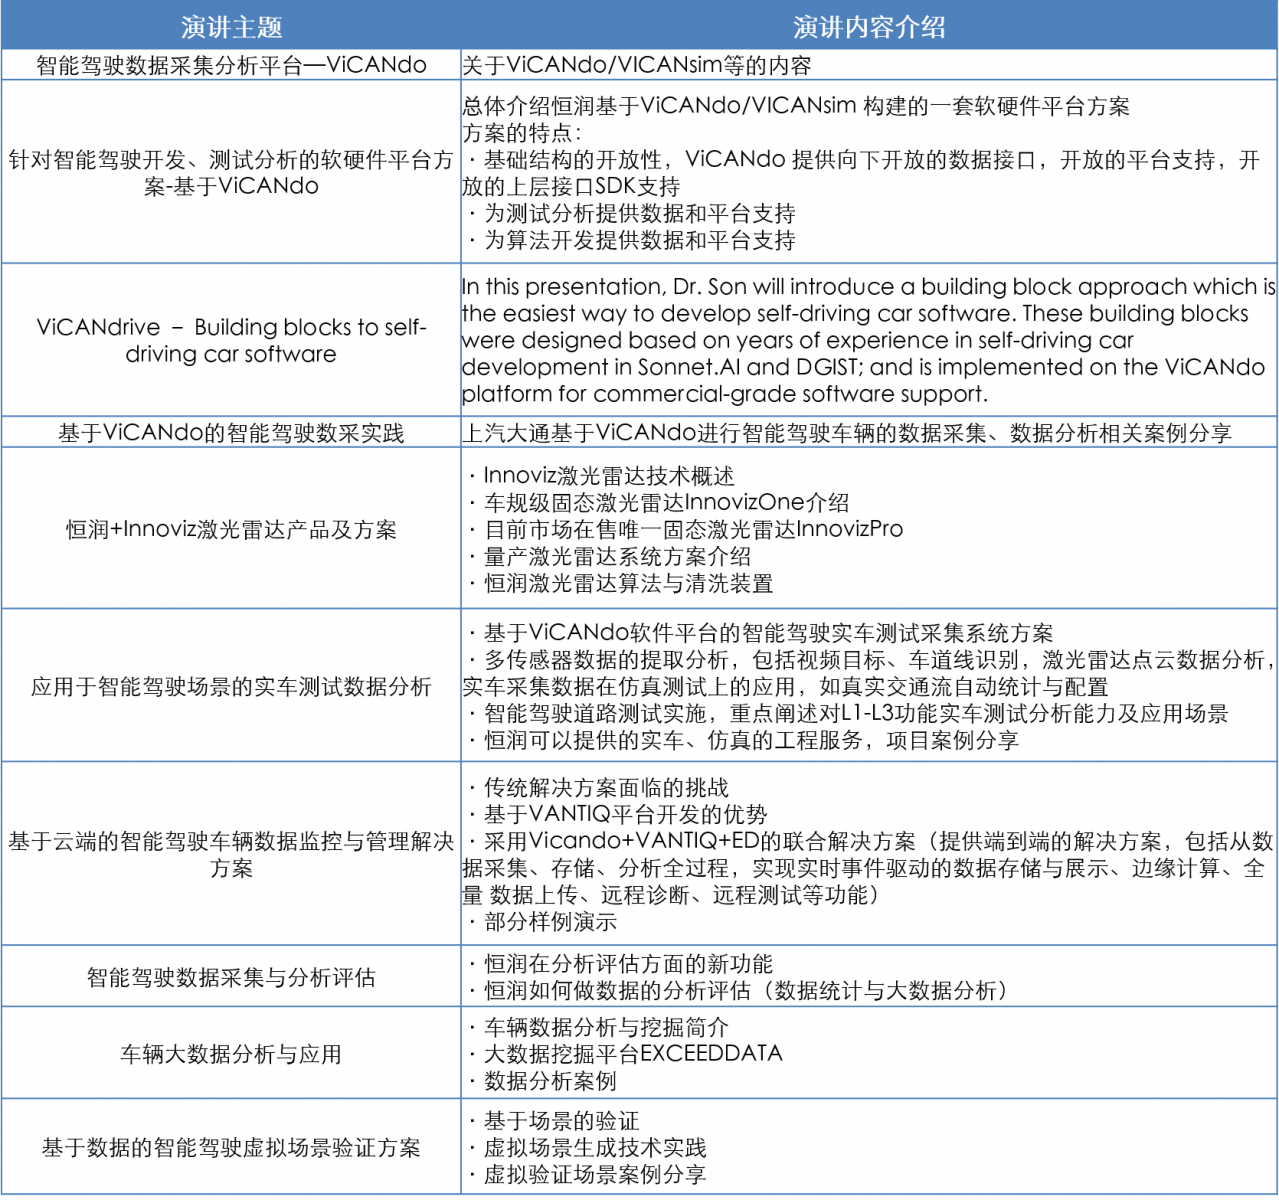Click the bullet "传统解决方案面临的挑战"

[598, 788]
